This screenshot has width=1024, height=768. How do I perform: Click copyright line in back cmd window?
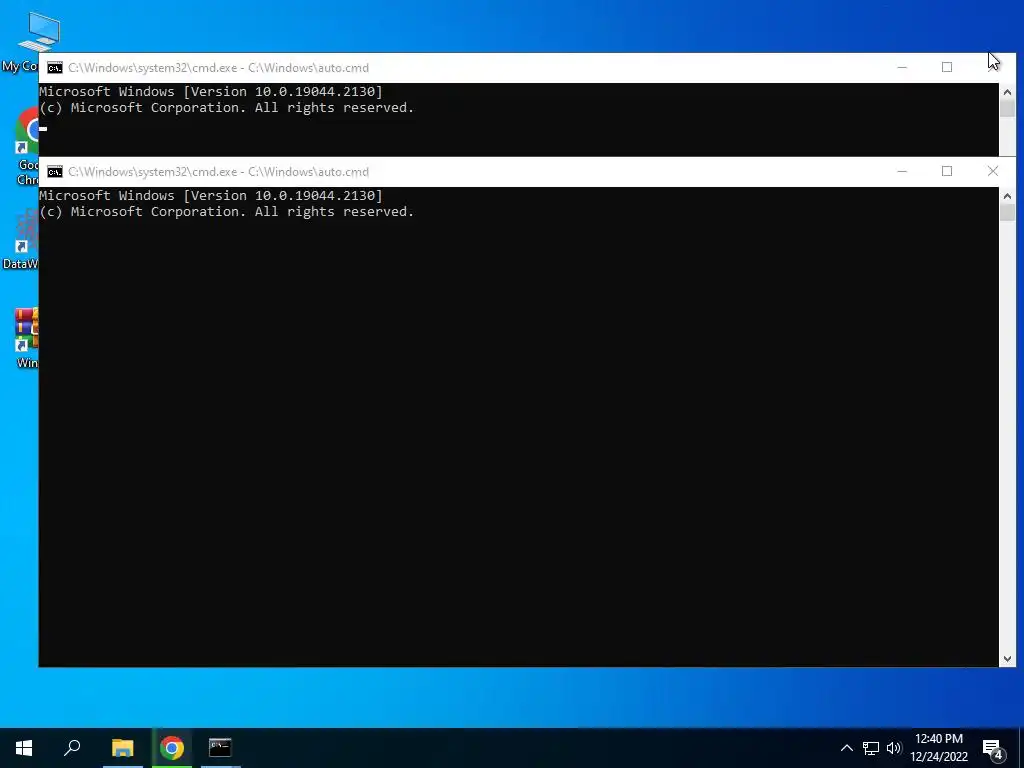coord(227,108)
